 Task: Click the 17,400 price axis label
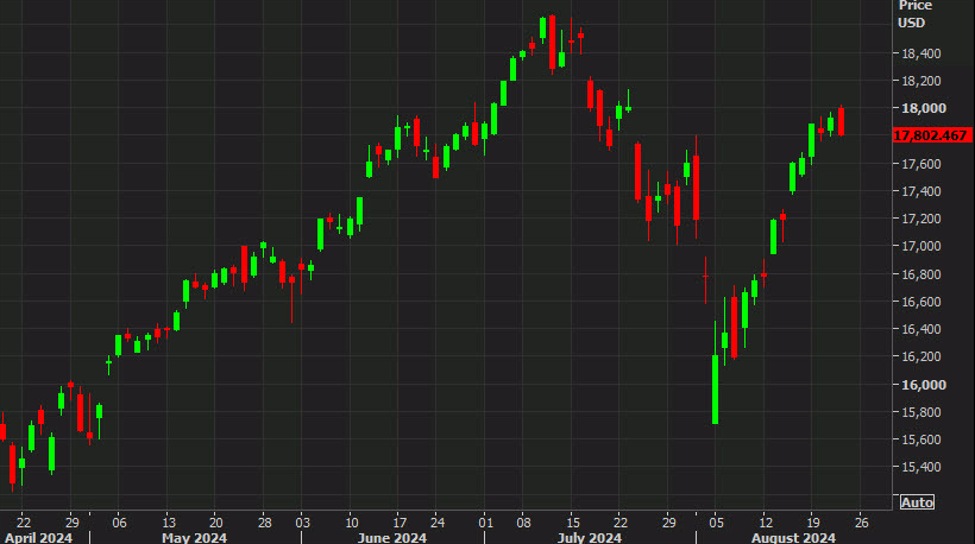tap(921, 191)
